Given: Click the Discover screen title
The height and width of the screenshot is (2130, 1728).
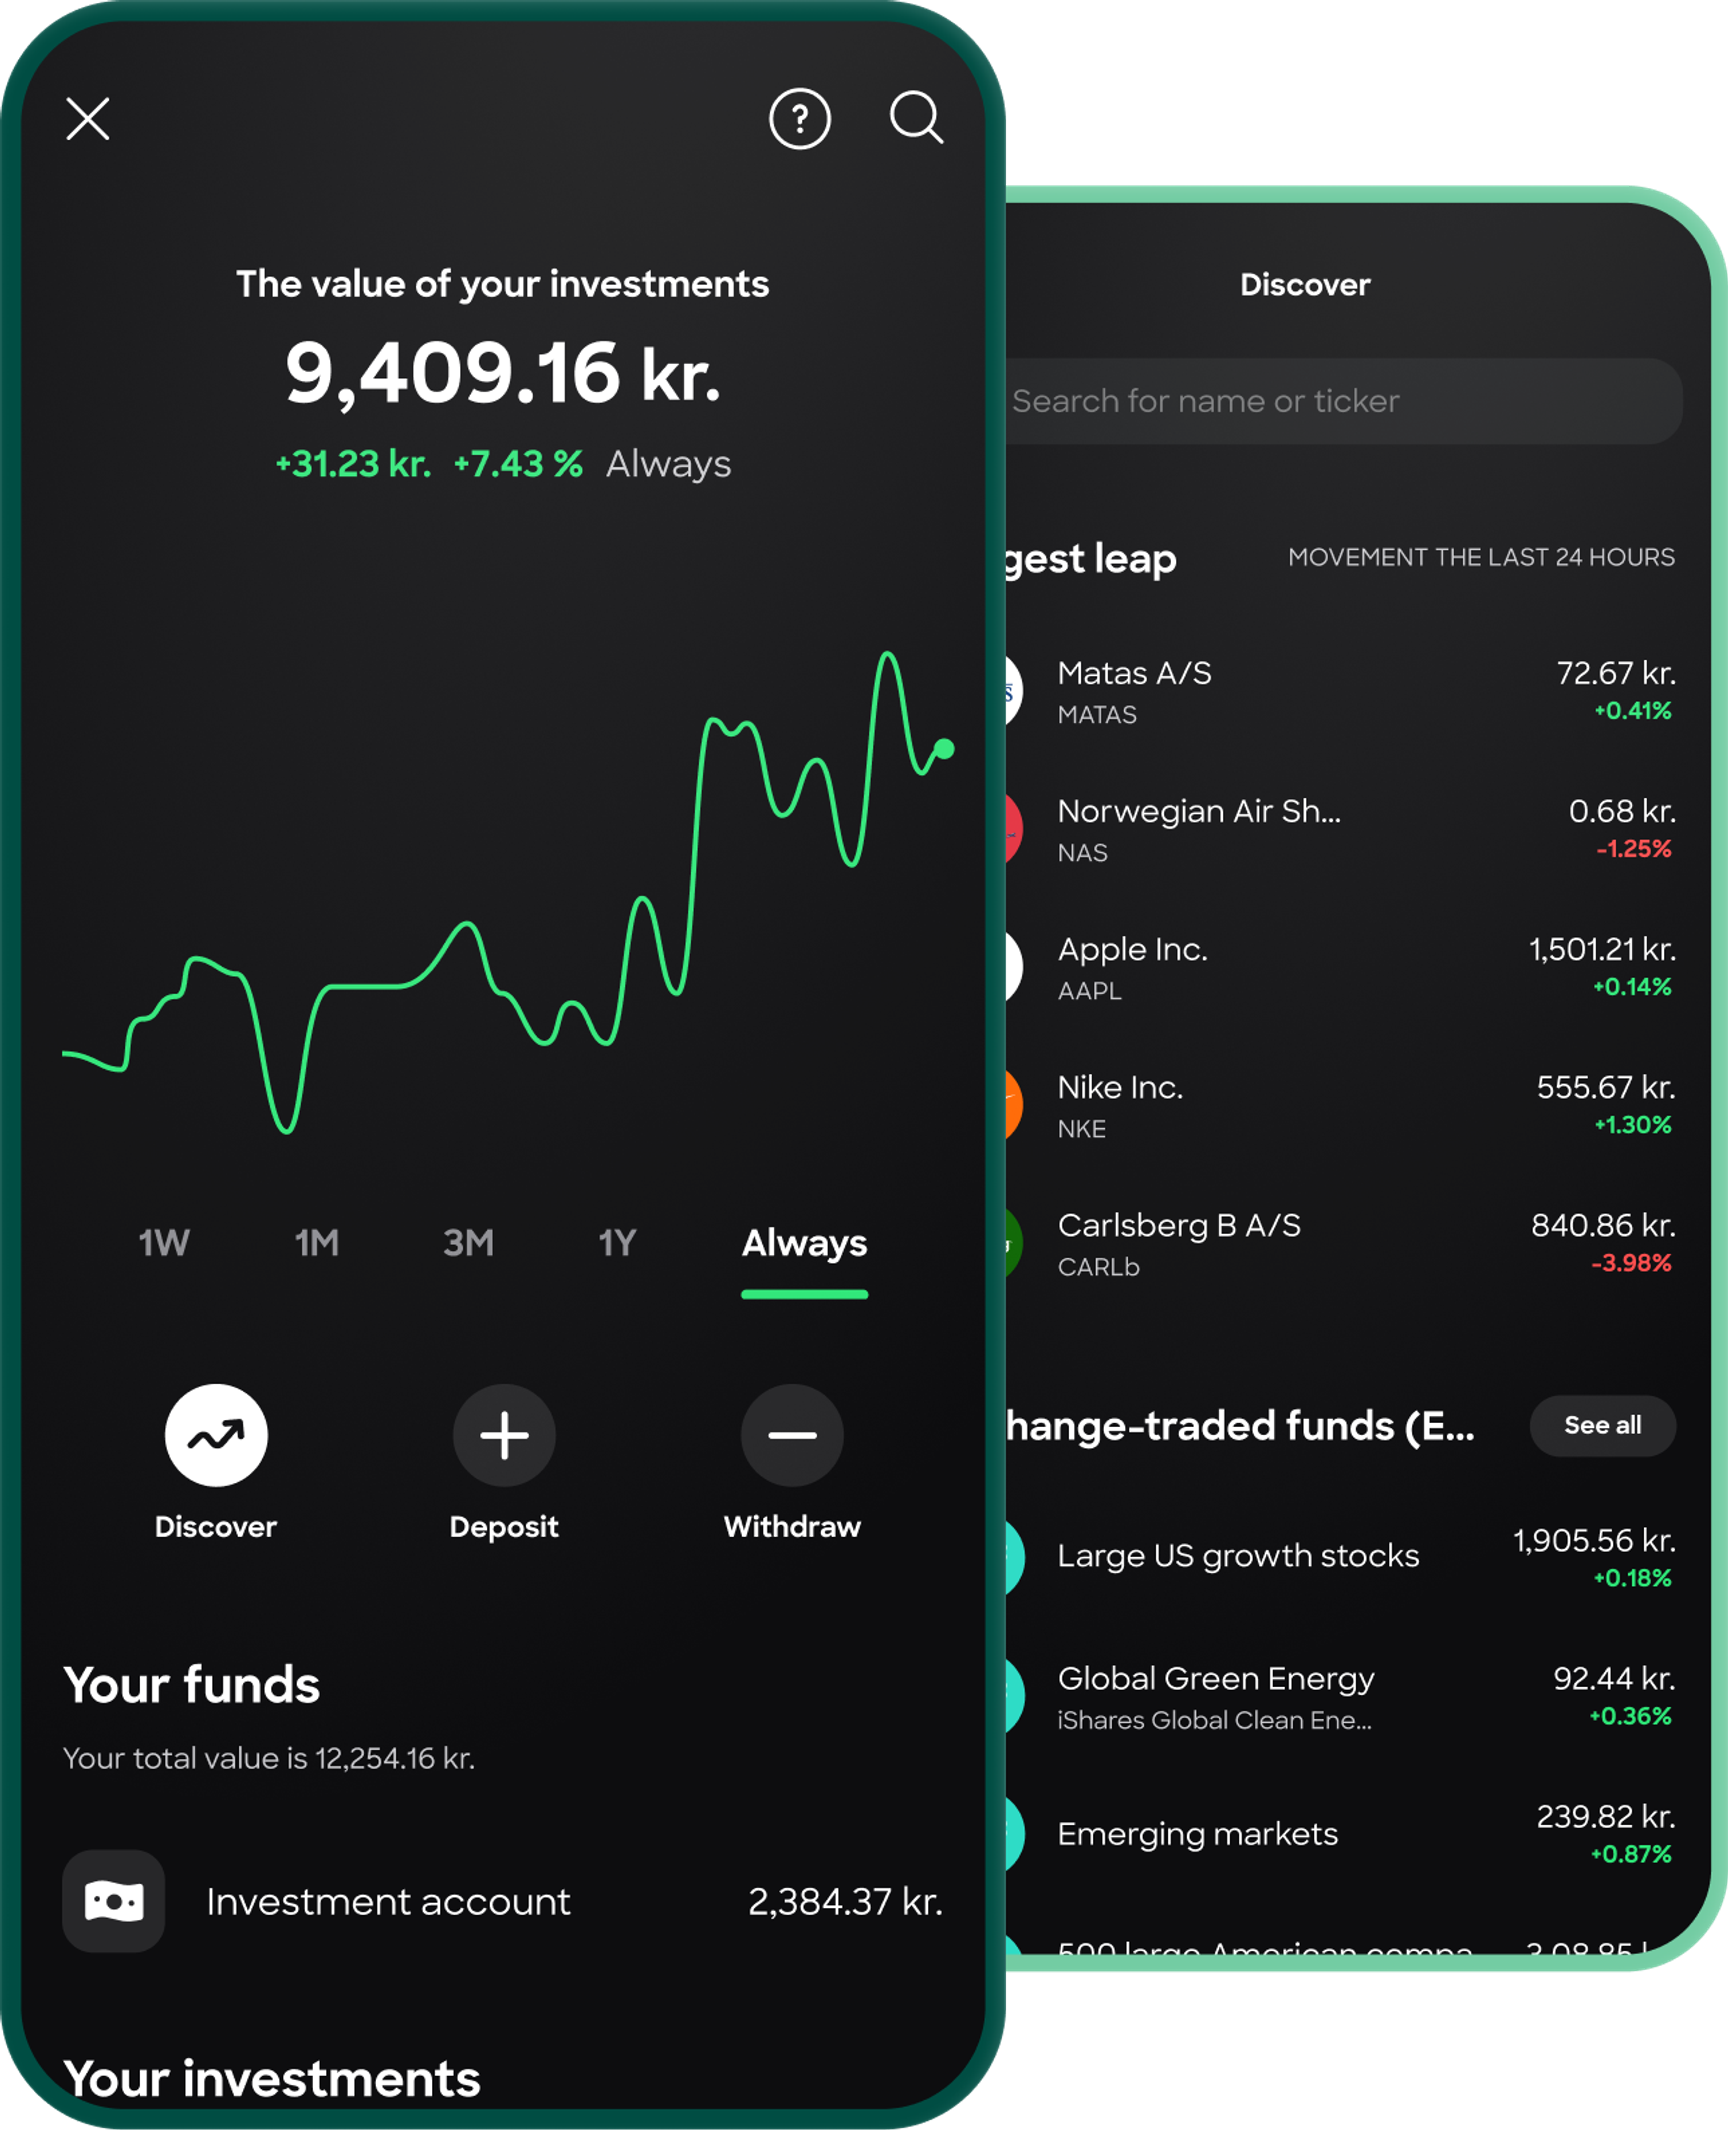Looking at the screenshot, I should click(x=1305, y=285).
